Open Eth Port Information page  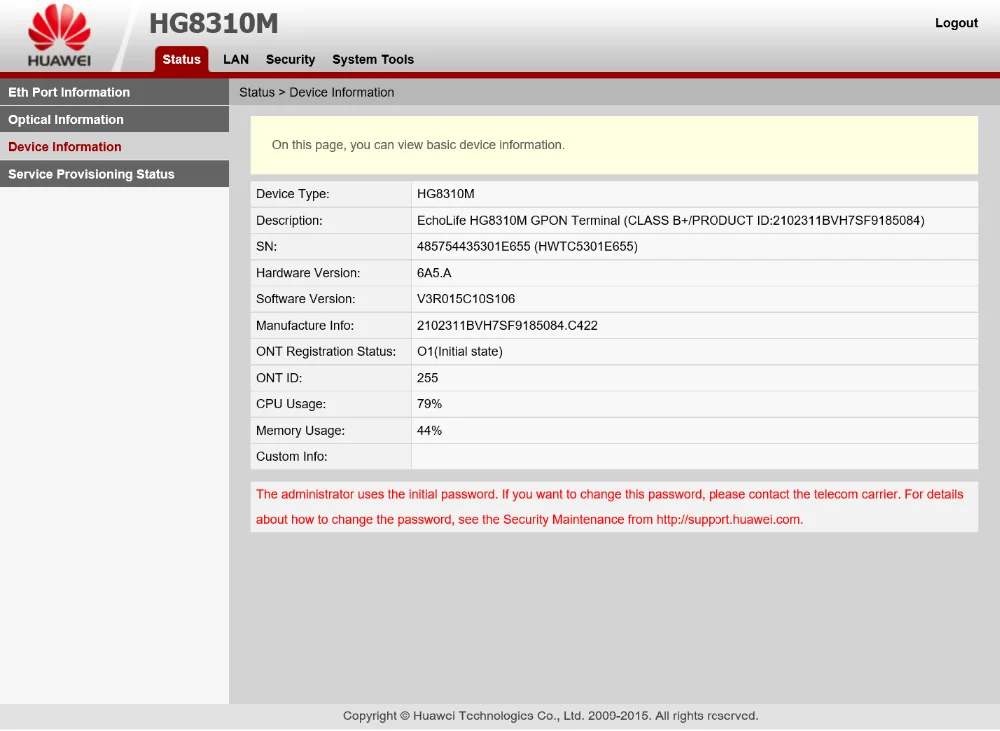pyautogui.click(x=69, y=92)
